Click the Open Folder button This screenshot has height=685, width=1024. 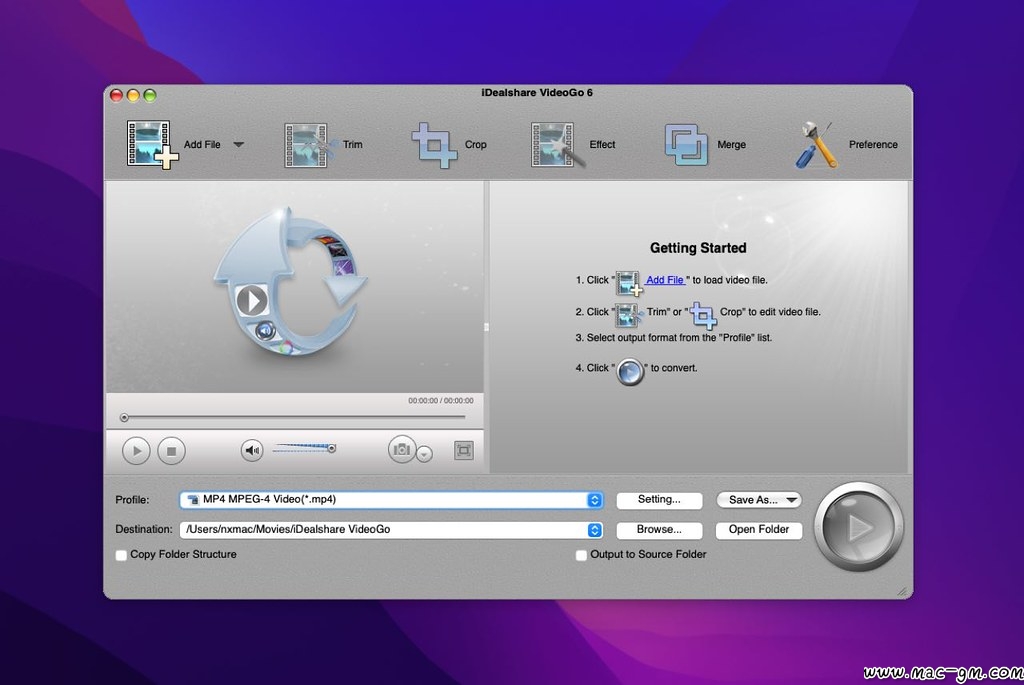(759, 530)
